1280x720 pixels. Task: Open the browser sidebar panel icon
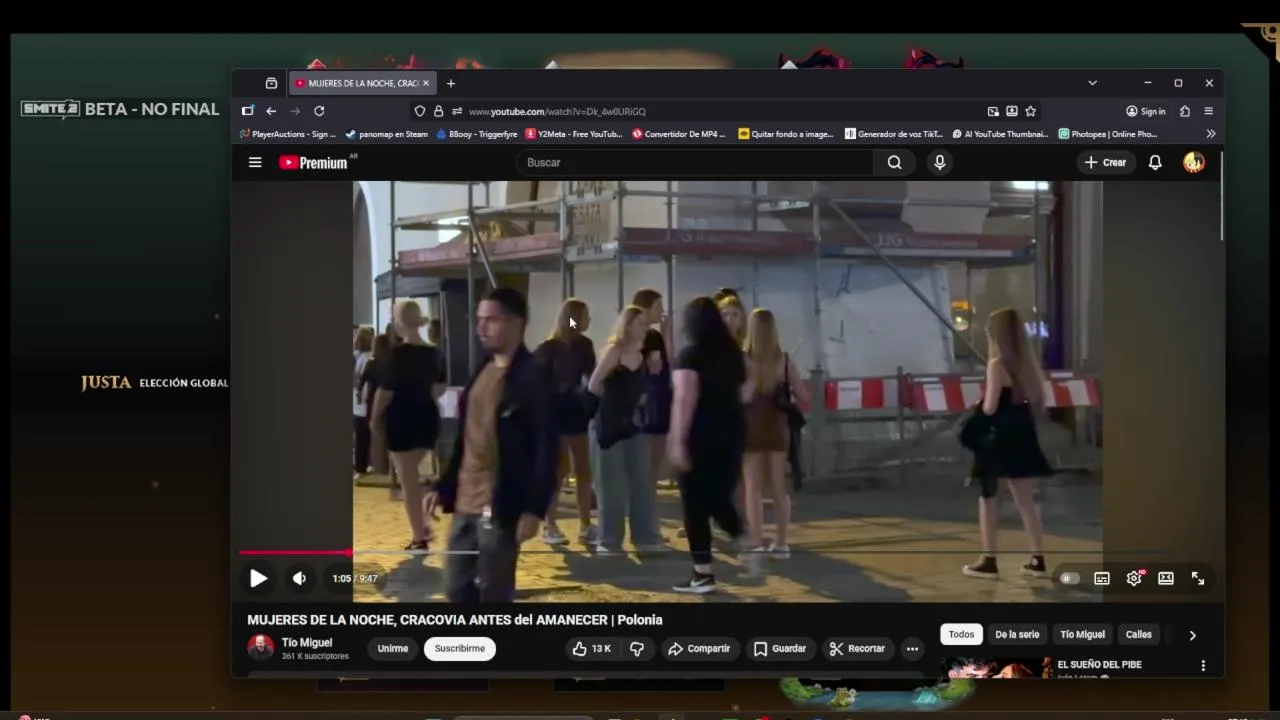click(248, 111)
